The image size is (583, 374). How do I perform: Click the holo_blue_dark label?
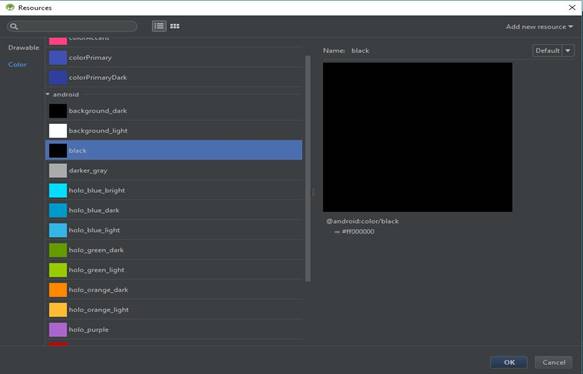point(94,210)
